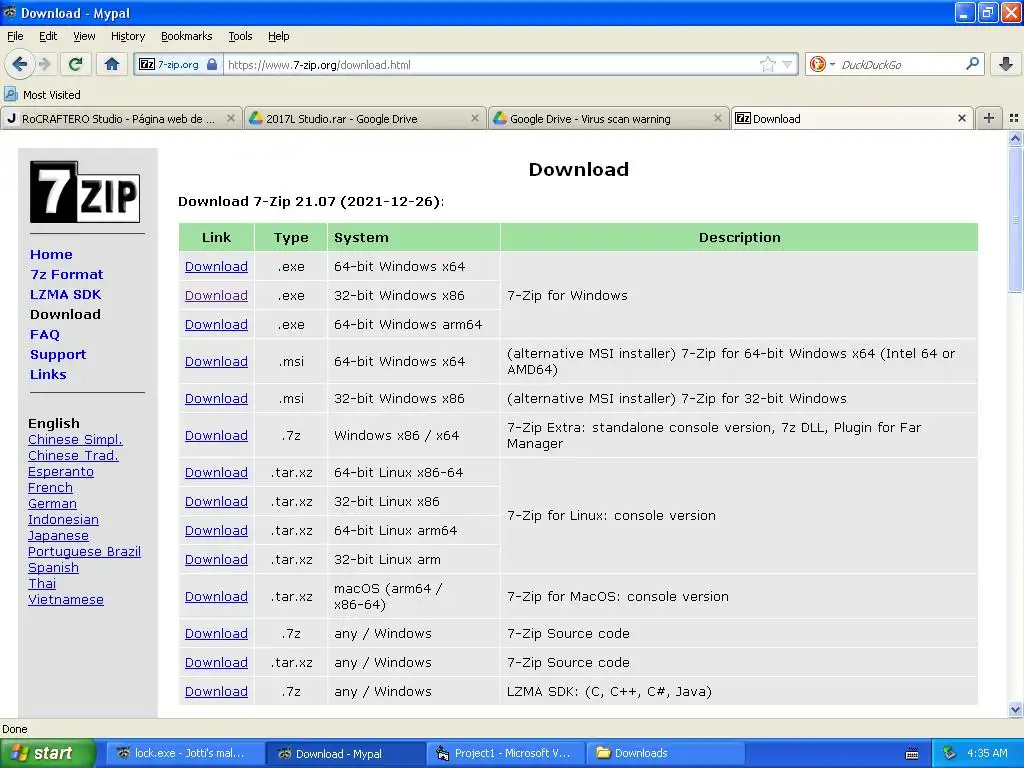Switch language to Portuguese Brazil
The image size is (1024, 768).
coord(84,552)
